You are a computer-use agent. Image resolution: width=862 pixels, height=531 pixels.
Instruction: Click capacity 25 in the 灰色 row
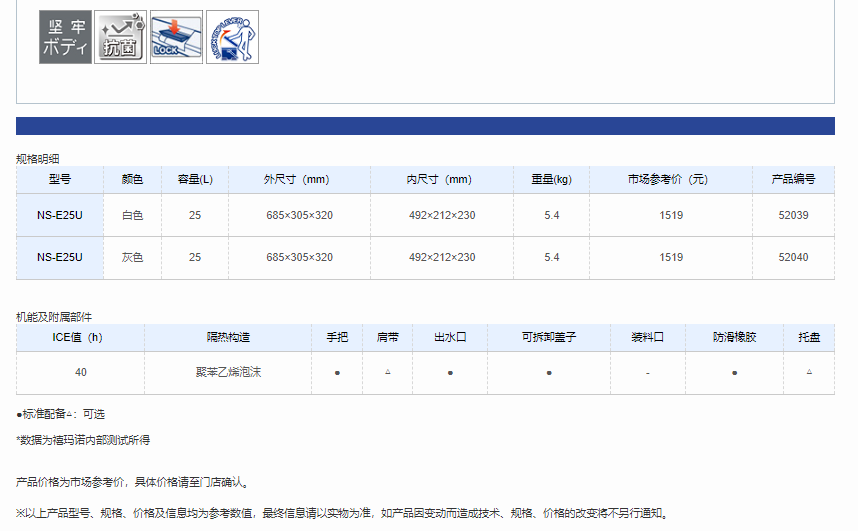[x=195, y=257]
